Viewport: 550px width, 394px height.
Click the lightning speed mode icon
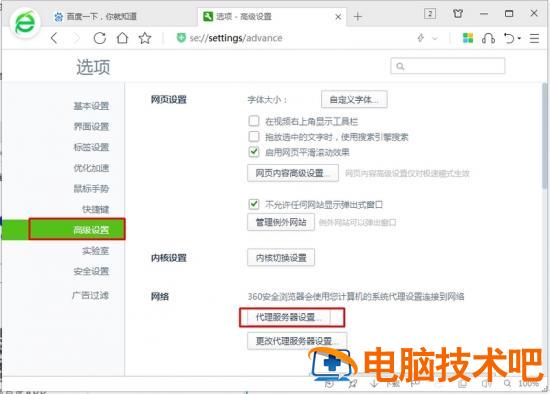[x=421, y=38]
